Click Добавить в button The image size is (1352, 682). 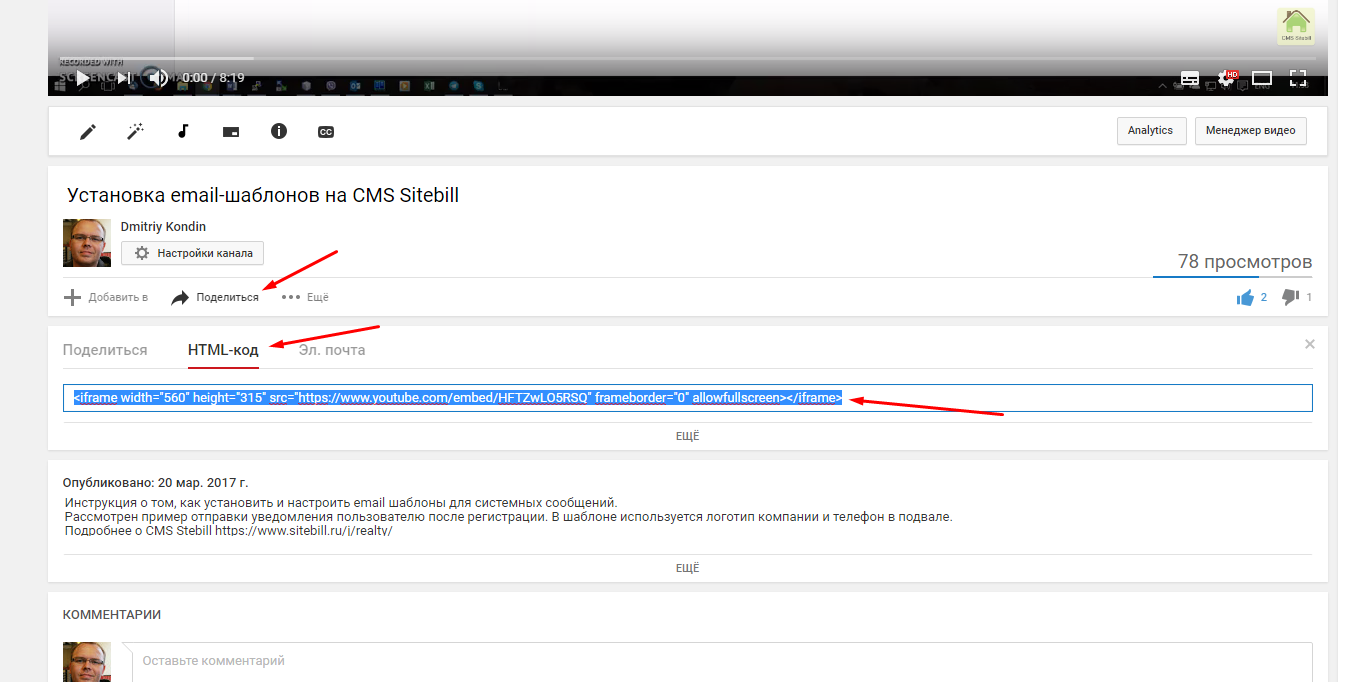click(x=106, y=297)
